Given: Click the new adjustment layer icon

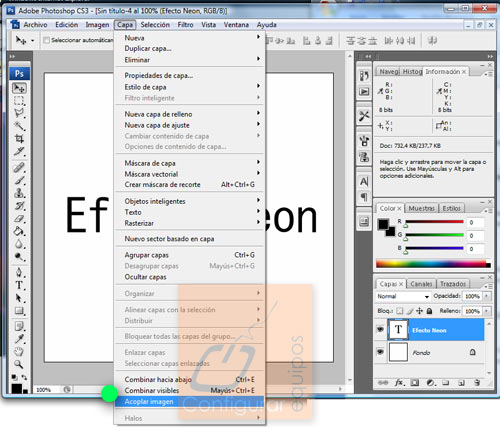Looking at the screenshot, I should [431, 382].
